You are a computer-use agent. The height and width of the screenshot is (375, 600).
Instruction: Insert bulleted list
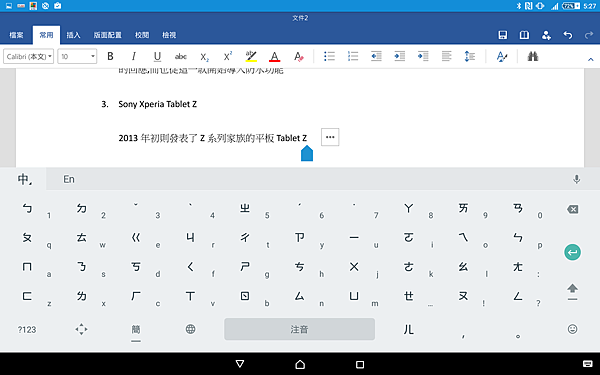point(329,57)
